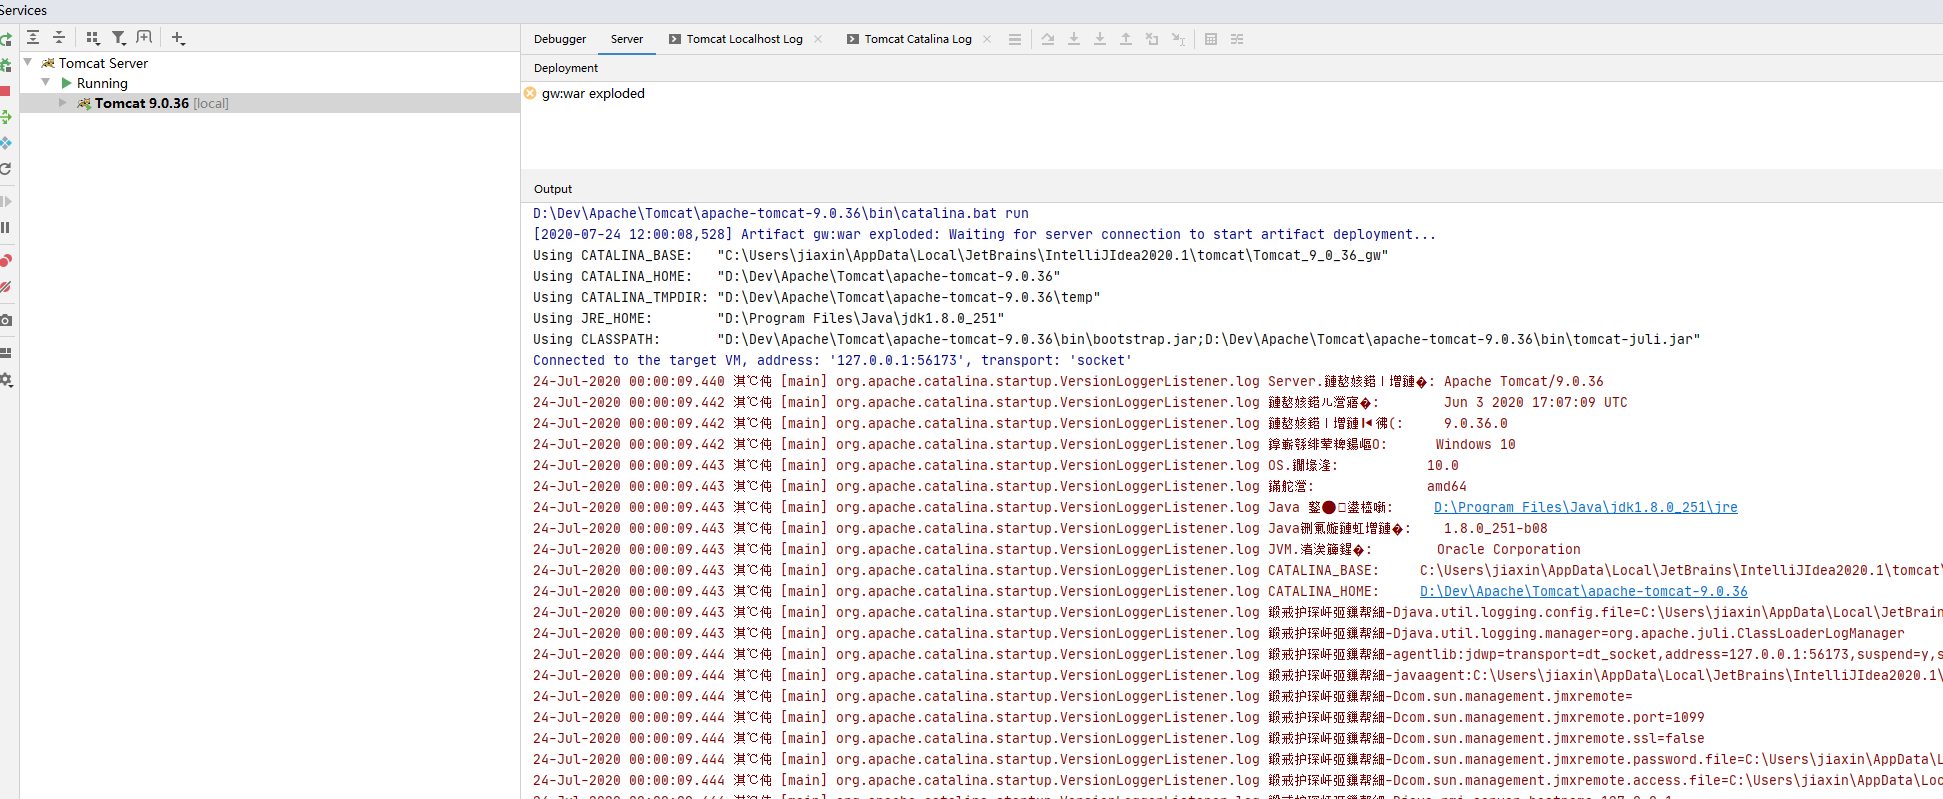Open the Filter services icon
The image size is (1943, 799).
pos(119,38)
